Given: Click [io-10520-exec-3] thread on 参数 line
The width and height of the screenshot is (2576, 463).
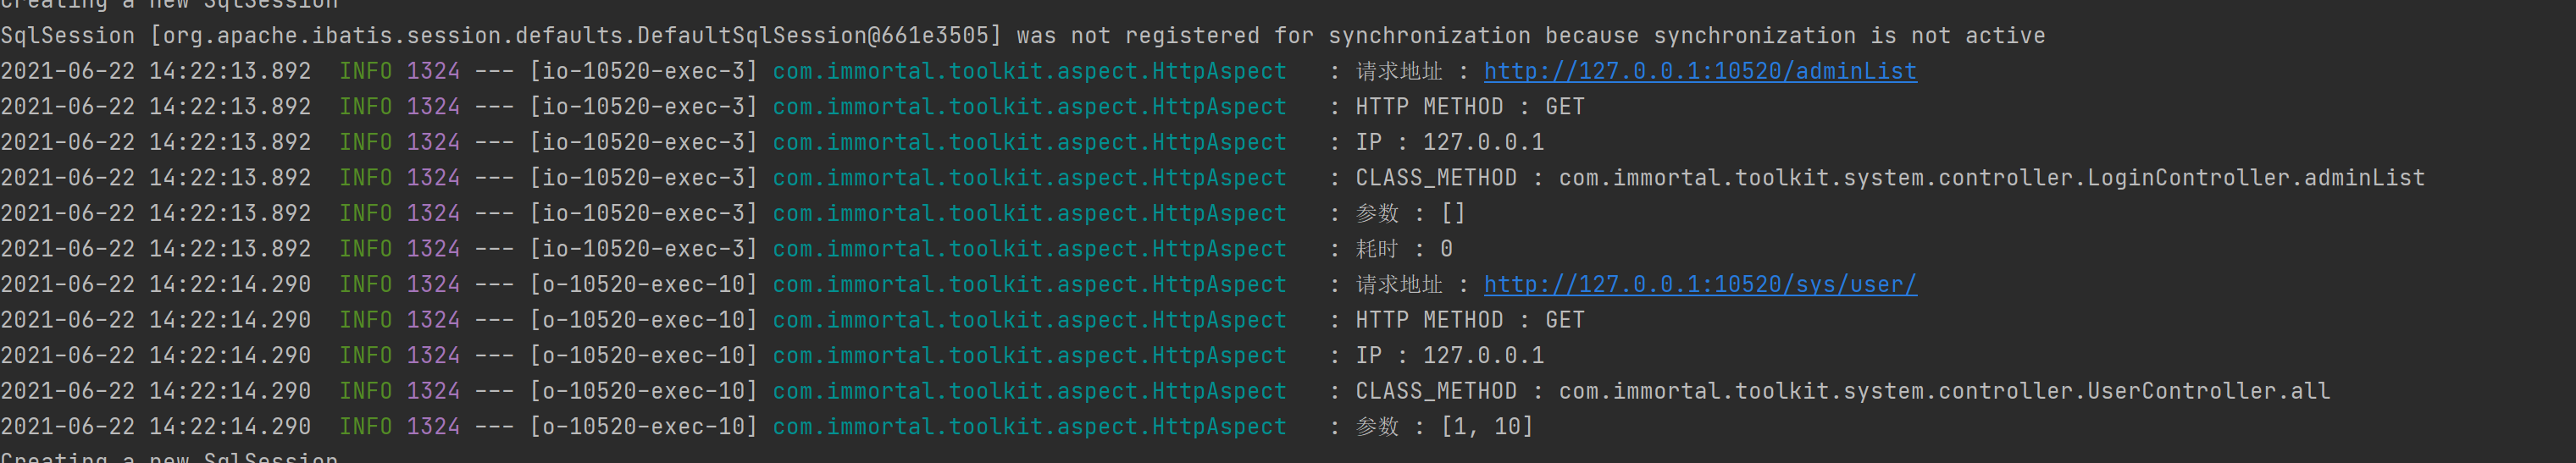Looking at the screenshot, I should coord(643,213).
